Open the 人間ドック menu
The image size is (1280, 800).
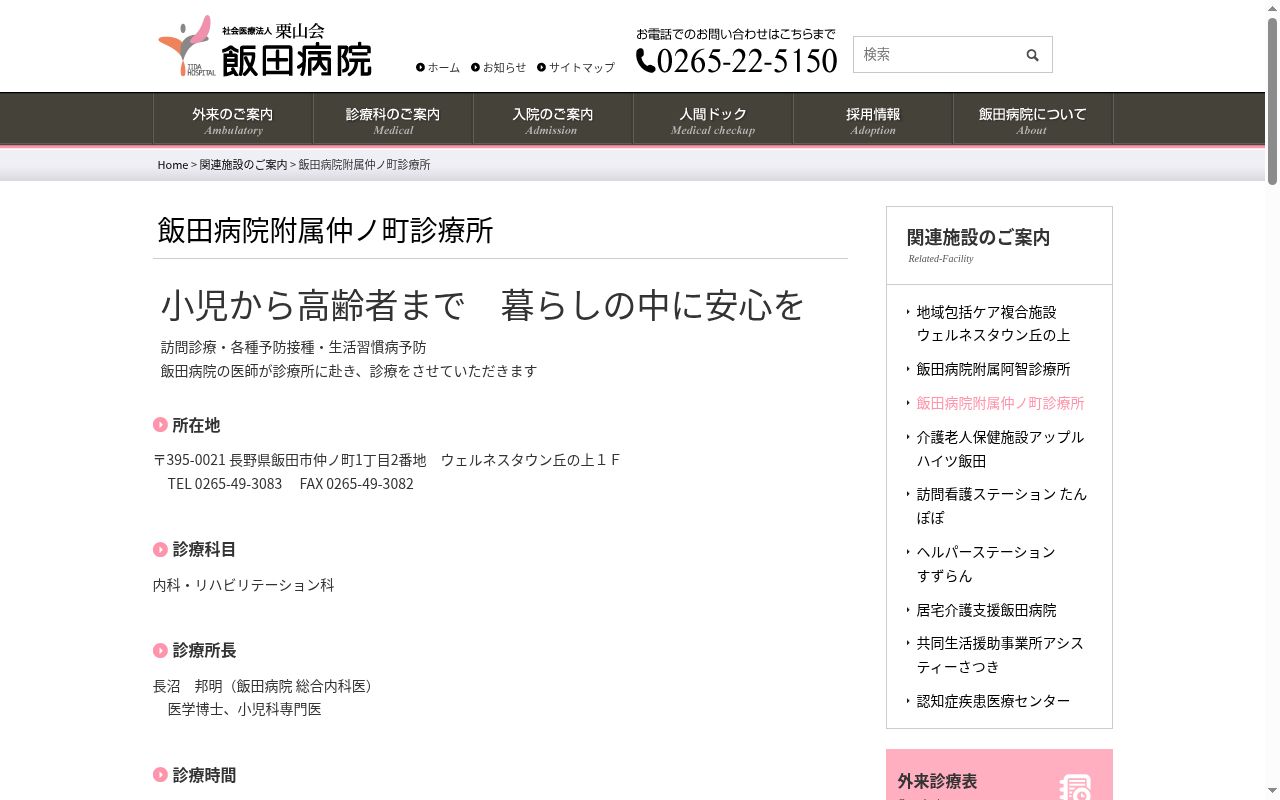point(713,120)
